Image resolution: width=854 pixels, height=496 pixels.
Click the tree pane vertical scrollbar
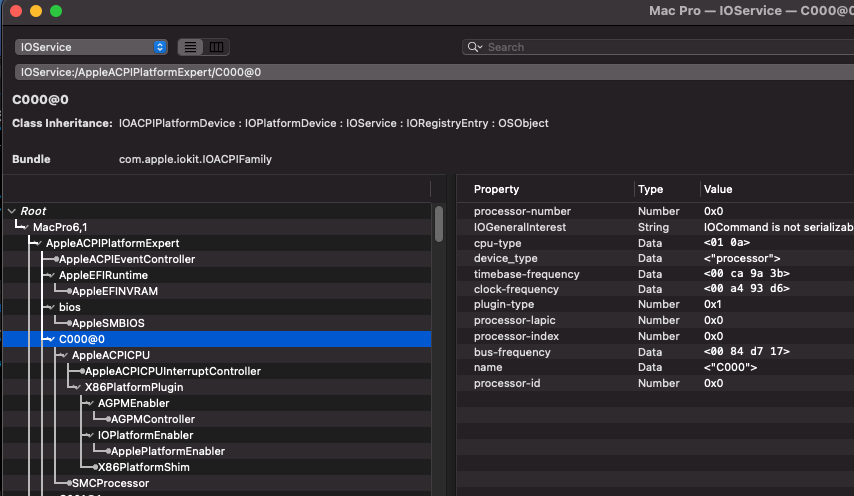[x=438, y=224]
